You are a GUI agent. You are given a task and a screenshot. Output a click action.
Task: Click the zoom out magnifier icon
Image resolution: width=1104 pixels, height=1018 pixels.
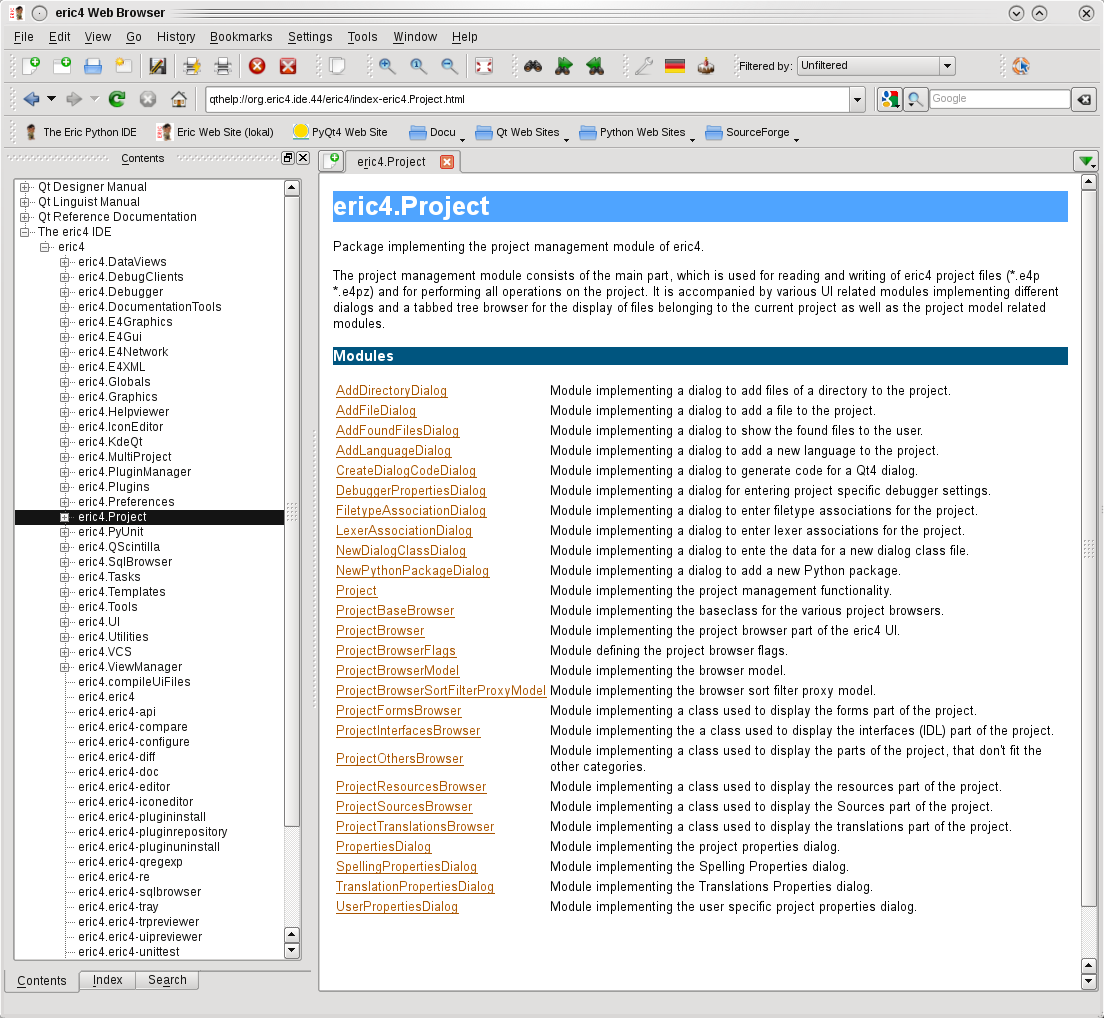pos(450,66)
